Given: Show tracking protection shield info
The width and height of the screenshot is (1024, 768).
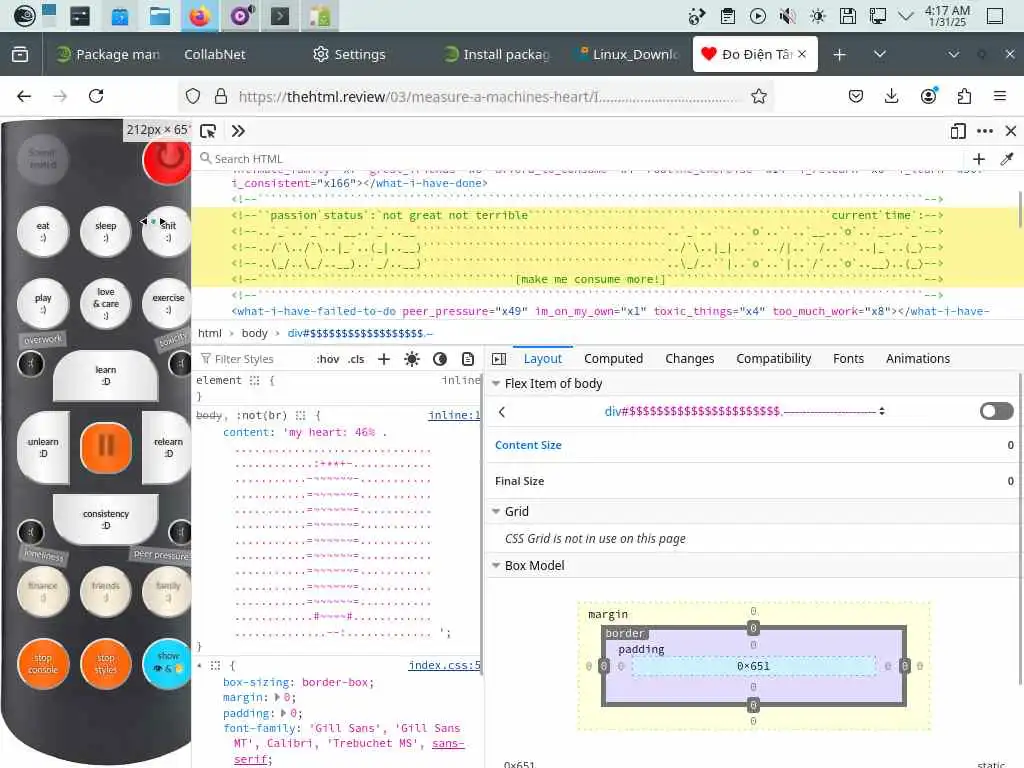Looking at the screenshot, I should [193, 97].
